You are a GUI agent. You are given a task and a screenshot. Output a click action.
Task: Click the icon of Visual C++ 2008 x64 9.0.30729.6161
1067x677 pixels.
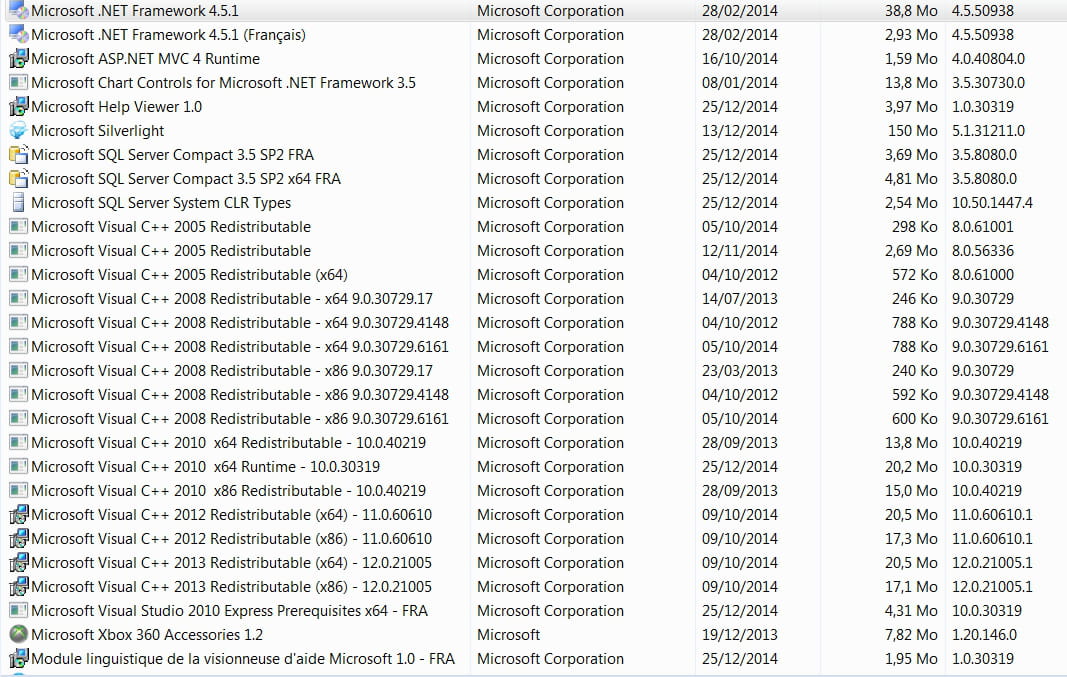[18, 346]
